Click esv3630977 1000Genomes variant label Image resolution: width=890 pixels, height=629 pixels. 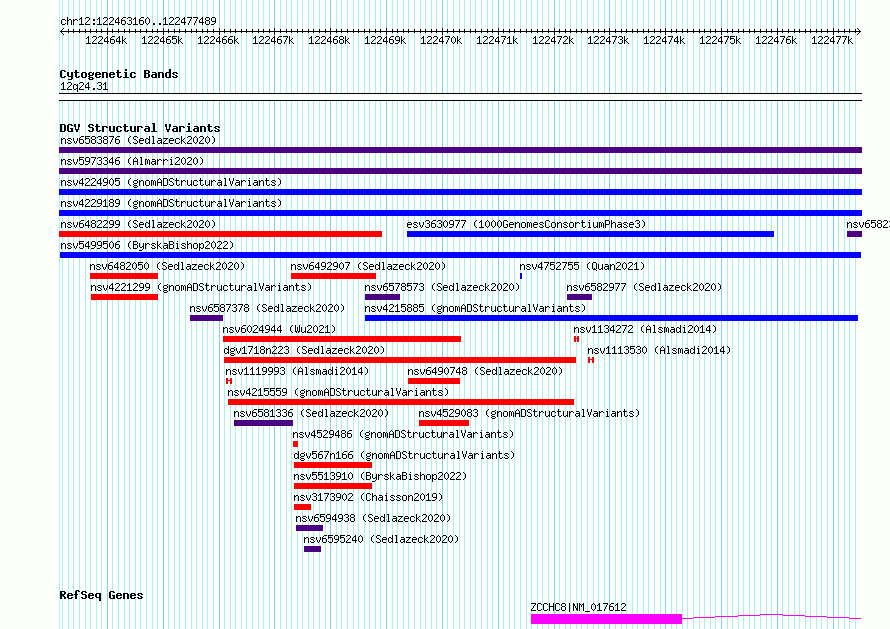[526, 224]
